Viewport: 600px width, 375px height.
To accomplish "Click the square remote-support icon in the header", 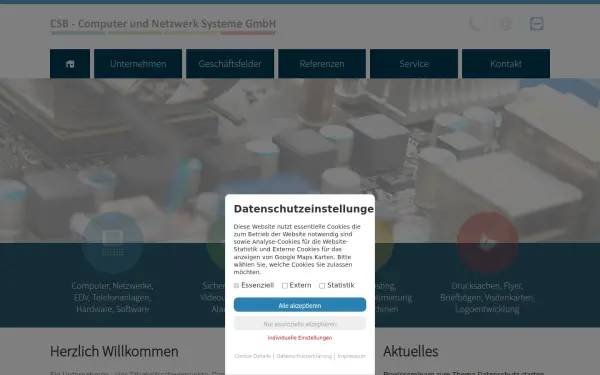I will [536, 24].
